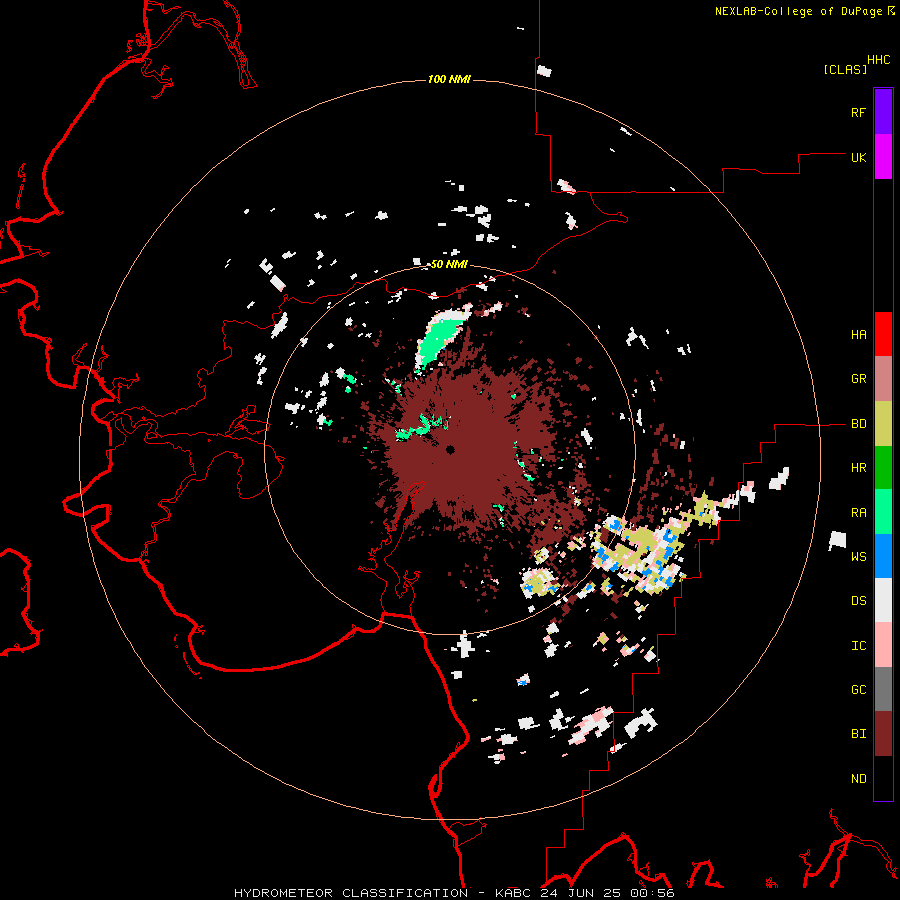
Task: Click the BI legend label
Action: [858, 734]
